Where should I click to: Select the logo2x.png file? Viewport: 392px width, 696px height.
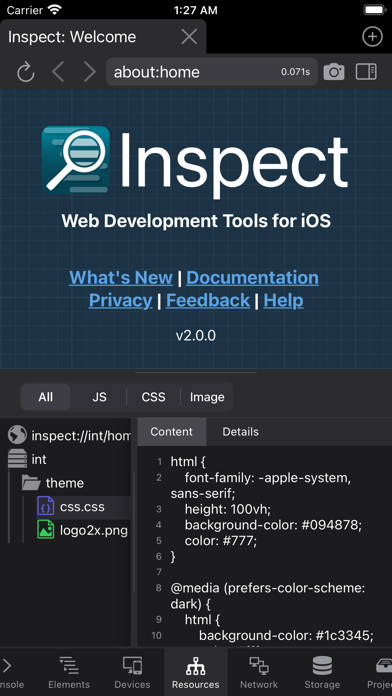pyautogui.click(x=65, y=530)
